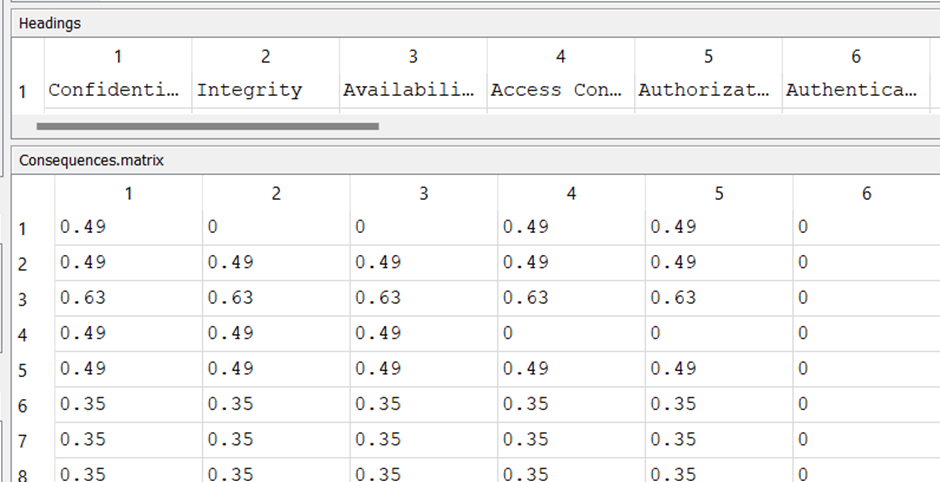Screen dimensions: 940x482
Task: Click matrix row 2, column 6 cell '0'
Action: point(866,263)
